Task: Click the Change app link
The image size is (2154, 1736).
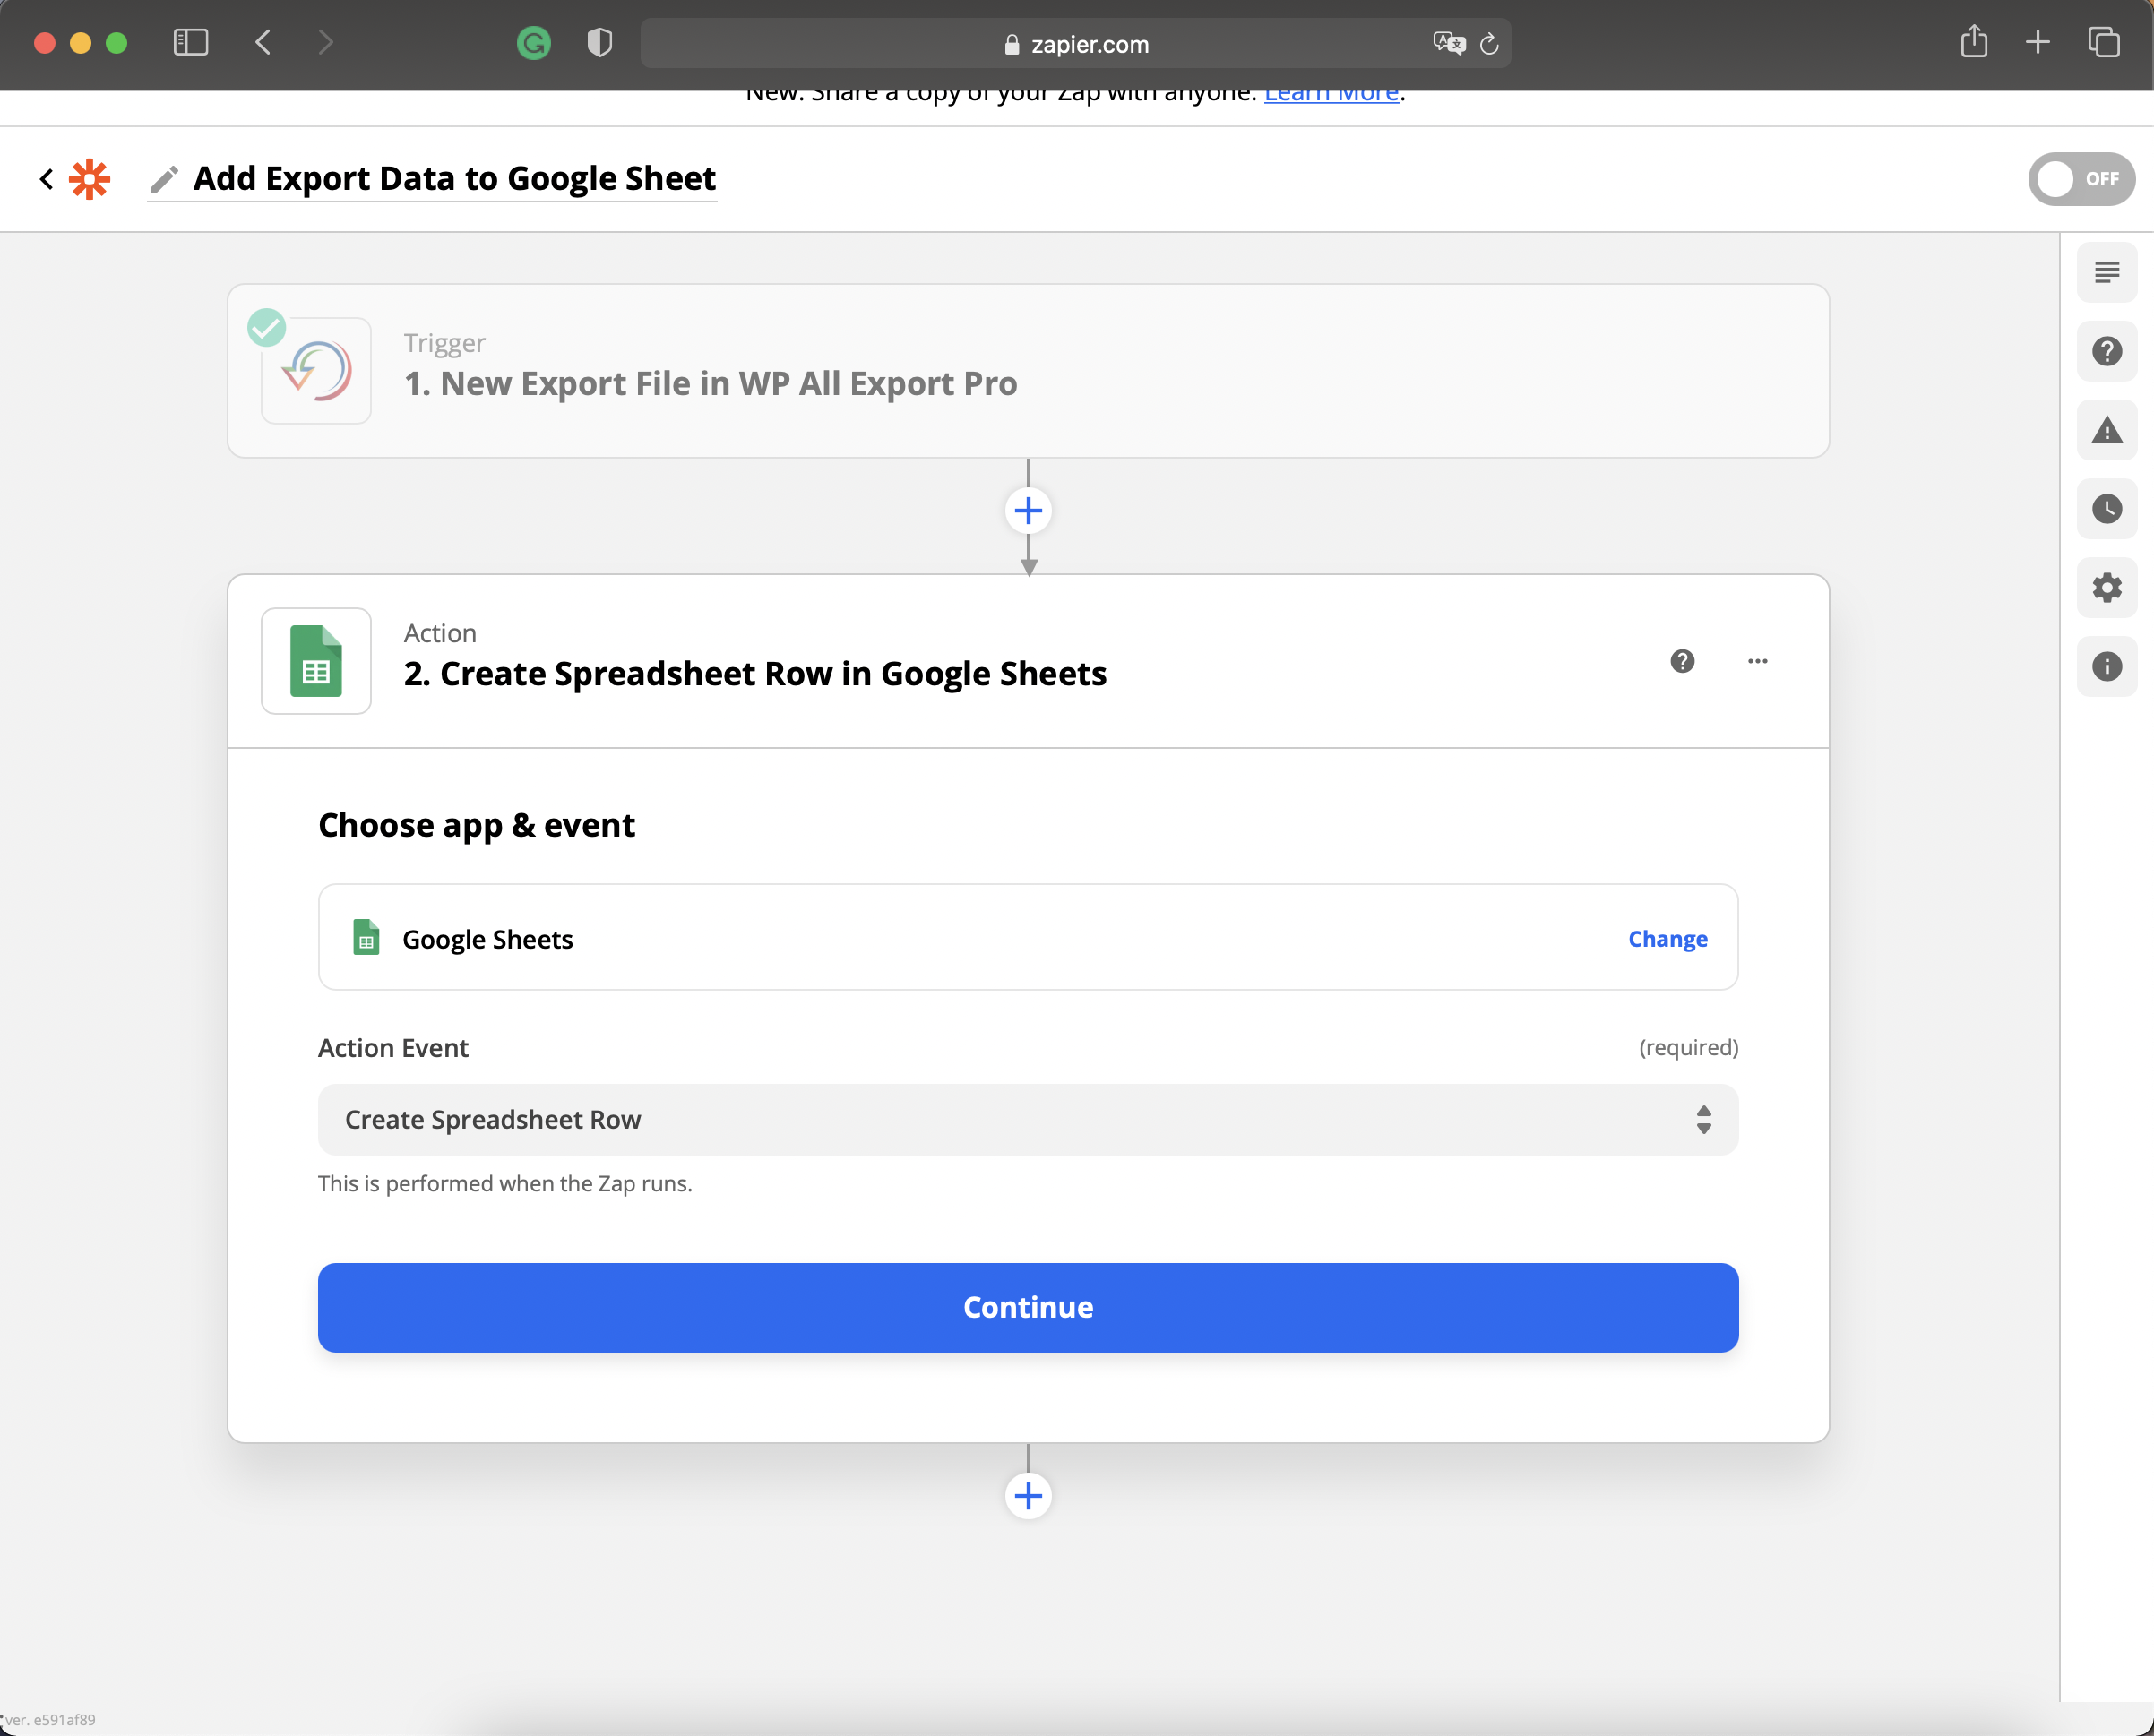Action: pos(1667,938)
